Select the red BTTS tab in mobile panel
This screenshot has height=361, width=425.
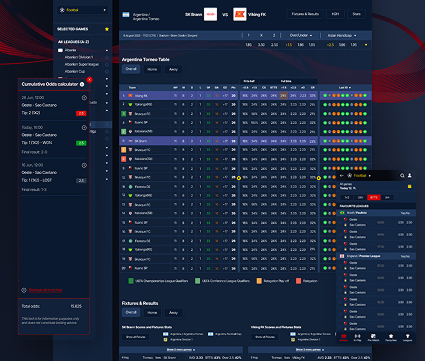[x=374, y=198]
